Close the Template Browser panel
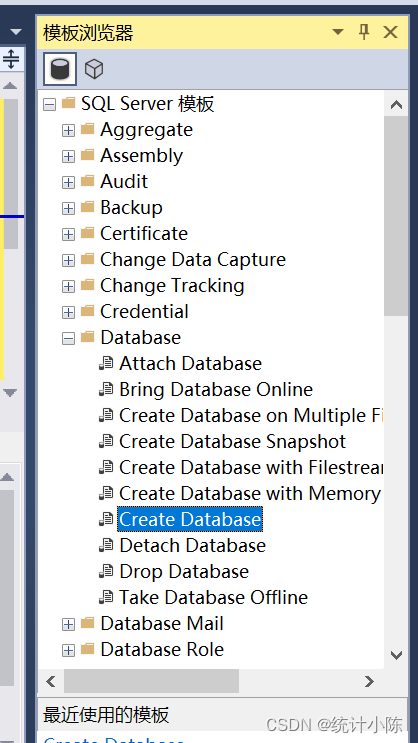This screenshot has width=418, height=743. 391,32
